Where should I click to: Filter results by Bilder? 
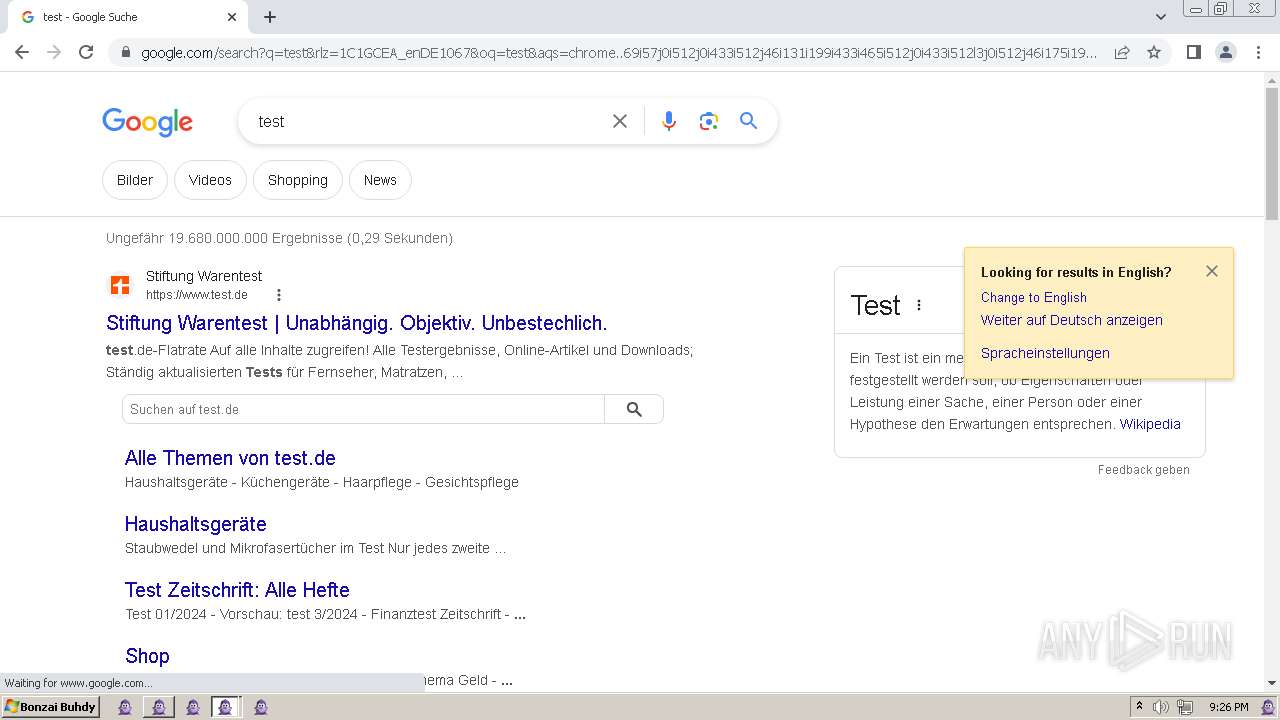coord(135,180)
